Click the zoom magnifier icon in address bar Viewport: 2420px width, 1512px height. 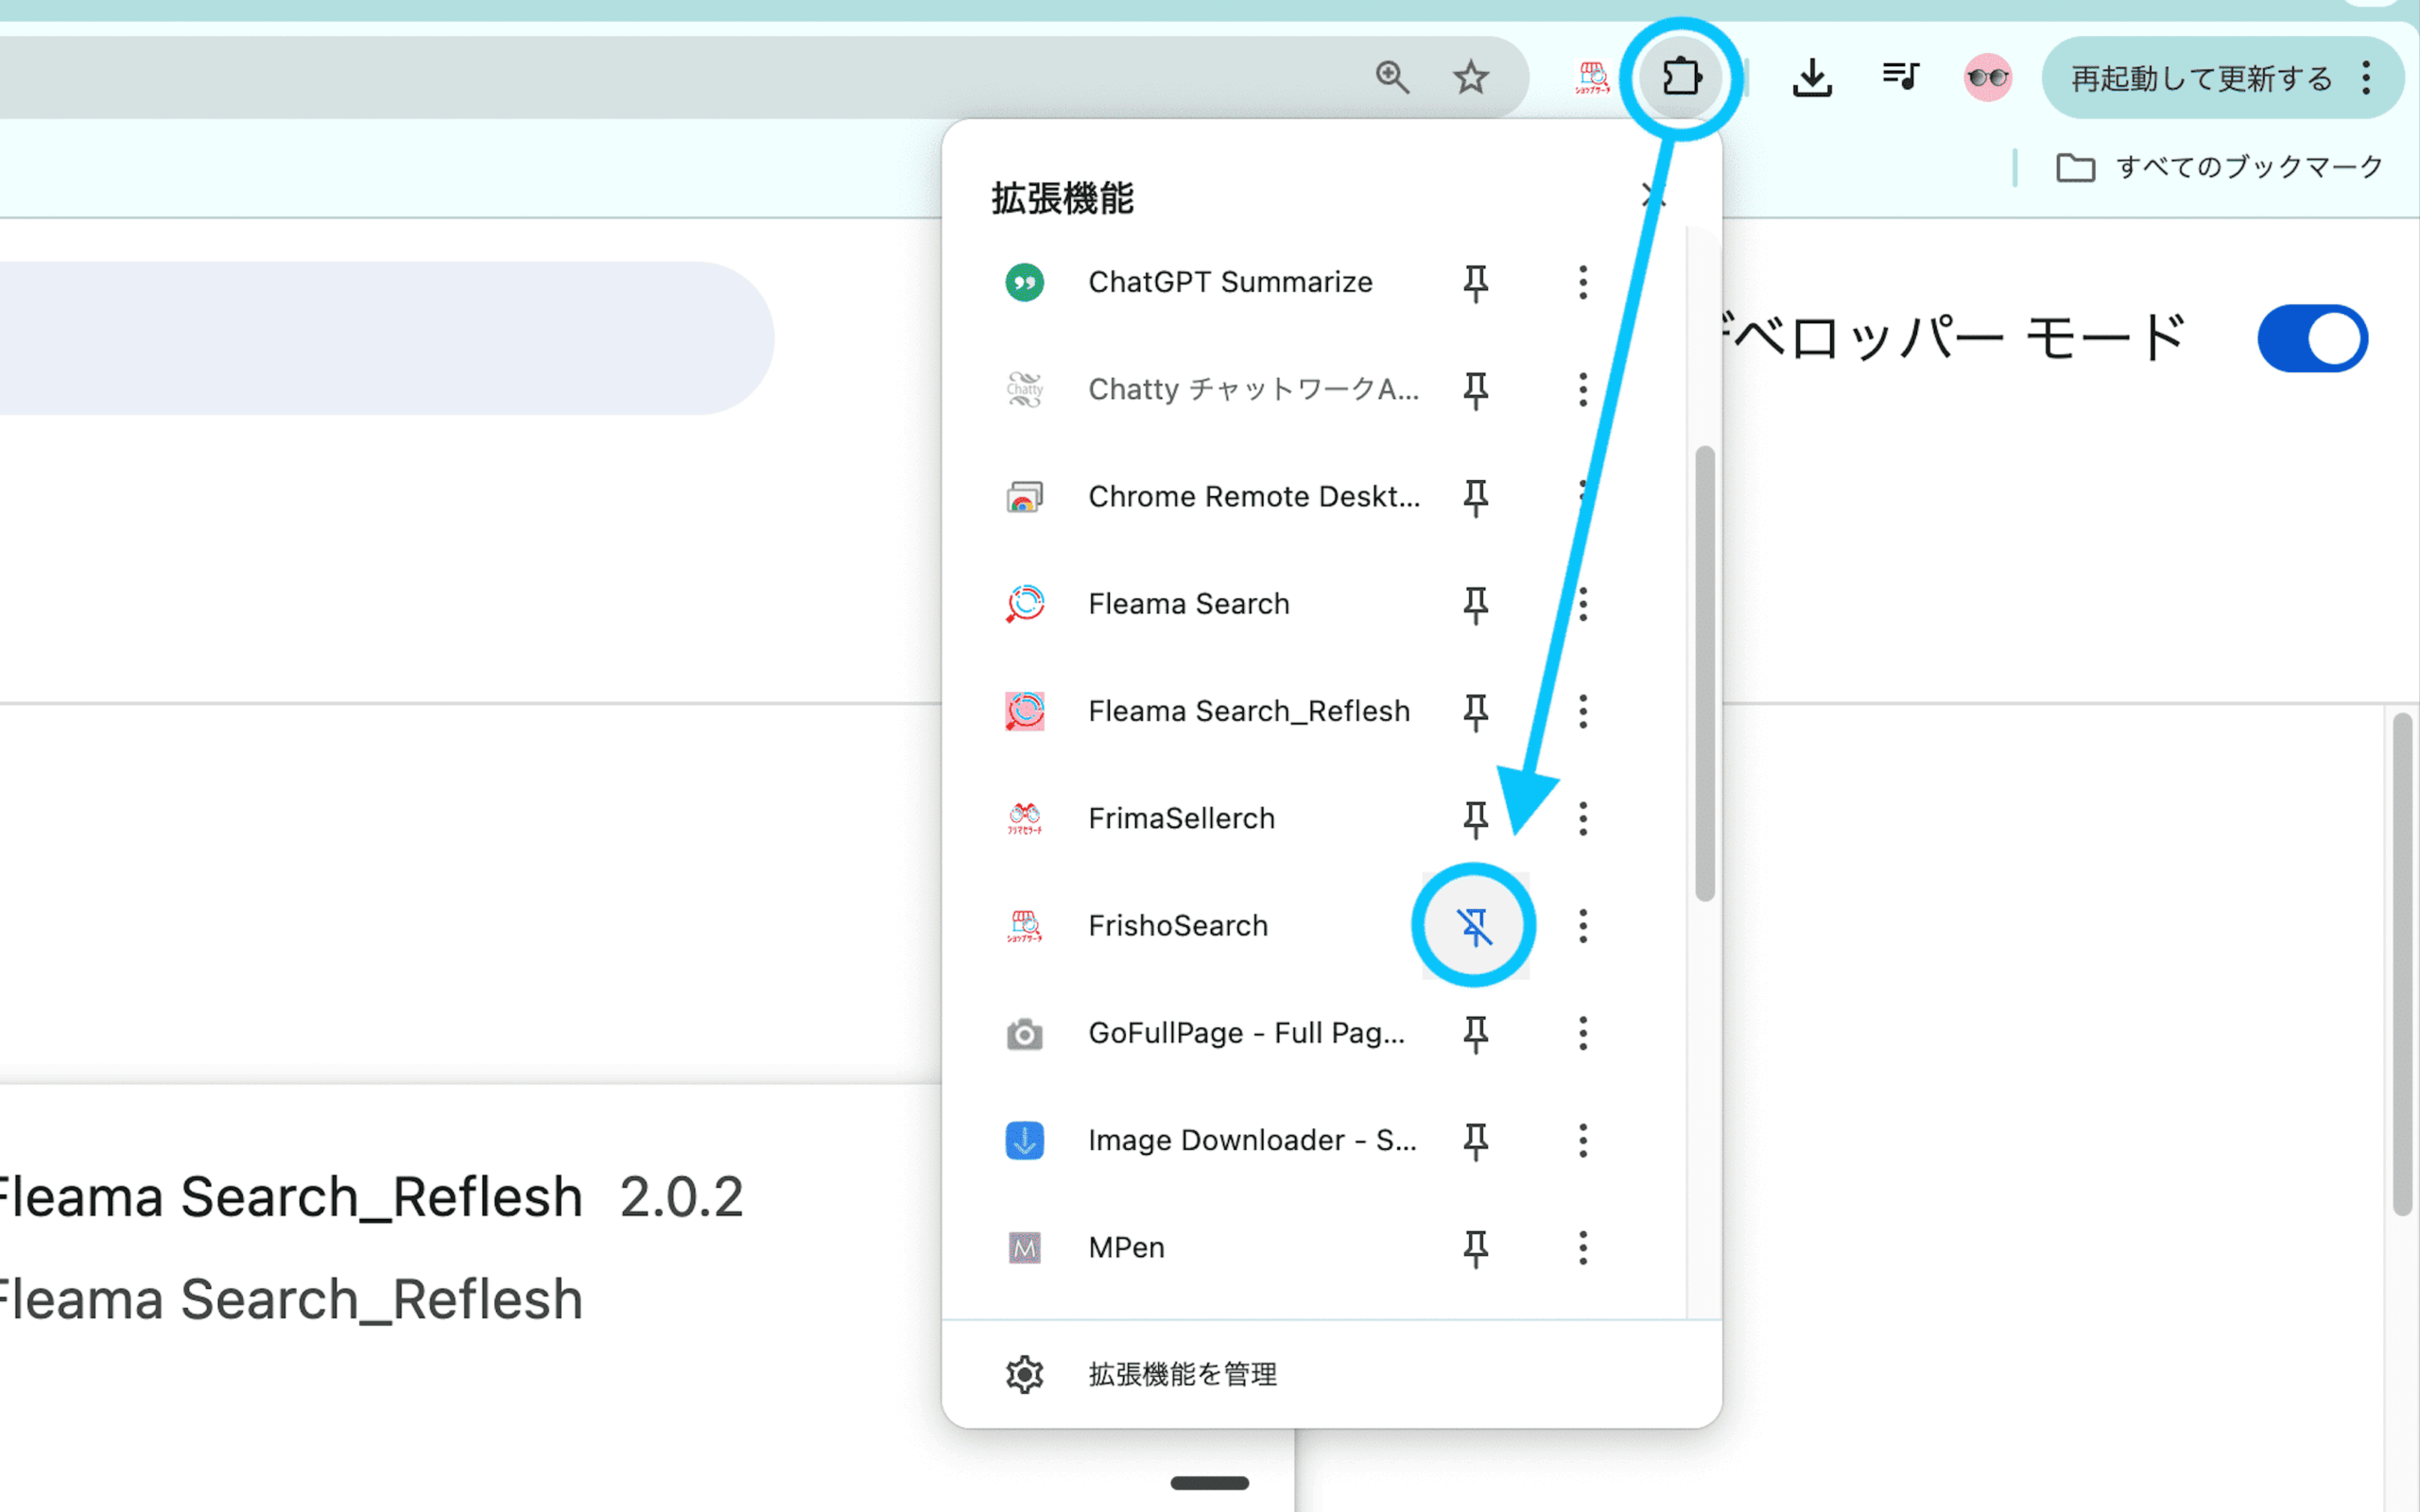pos(1392,77)
